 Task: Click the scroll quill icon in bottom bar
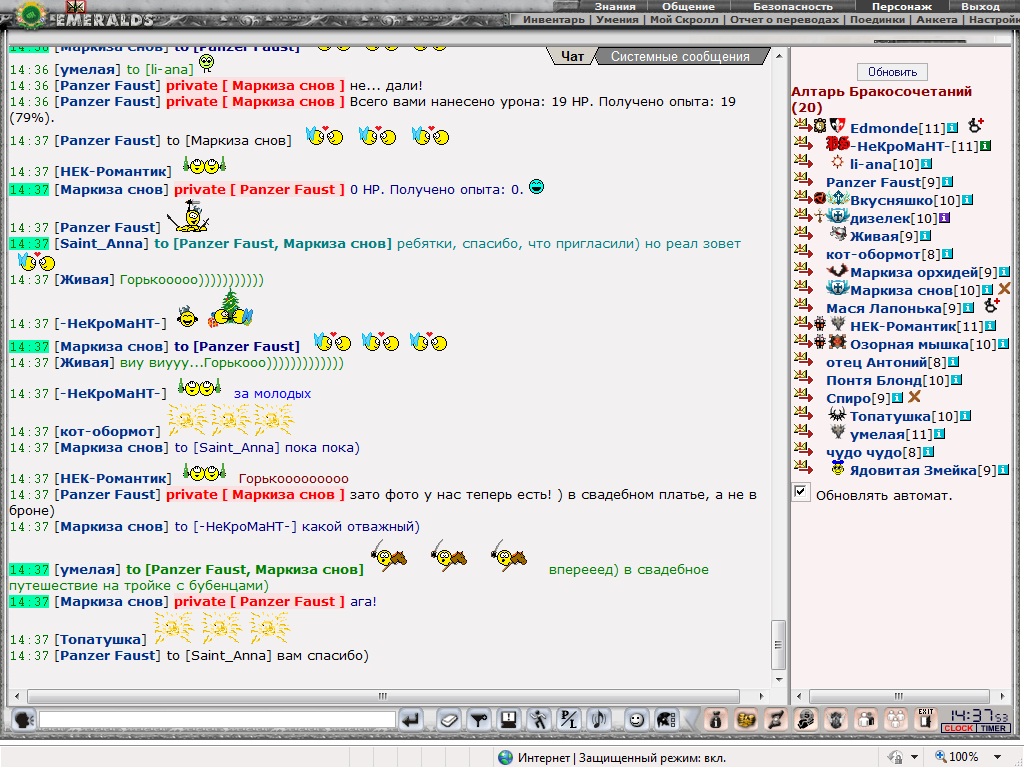click(776, 720)
